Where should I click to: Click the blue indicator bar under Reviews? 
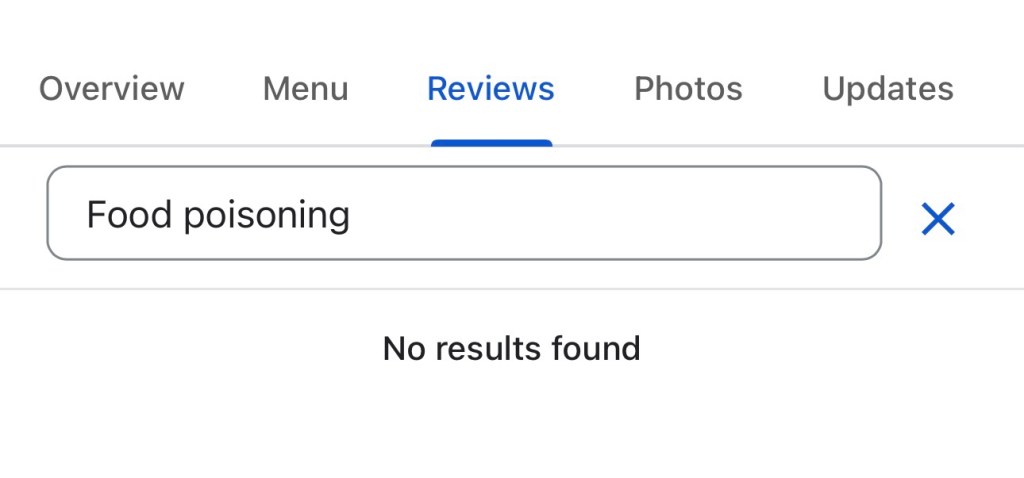tap(491, 143)
